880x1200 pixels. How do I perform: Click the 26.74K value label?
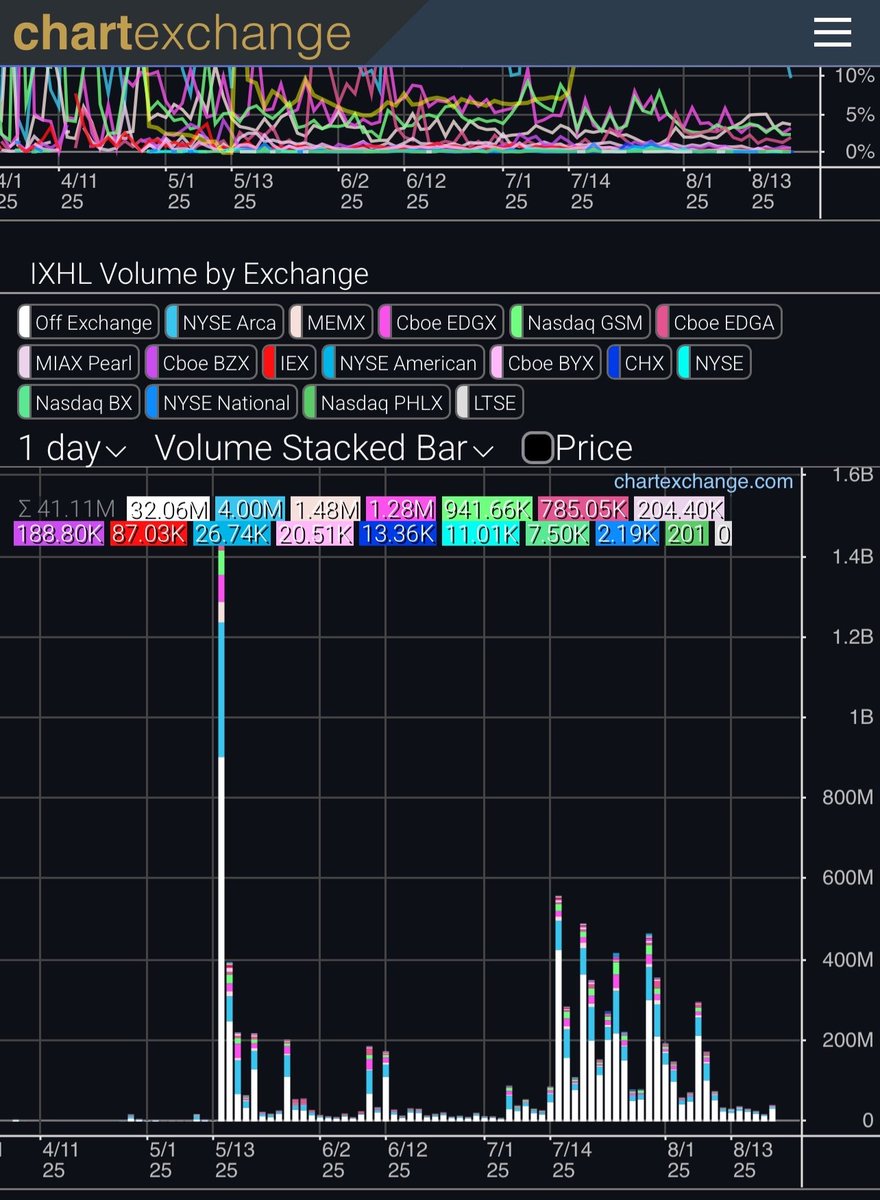231,533
